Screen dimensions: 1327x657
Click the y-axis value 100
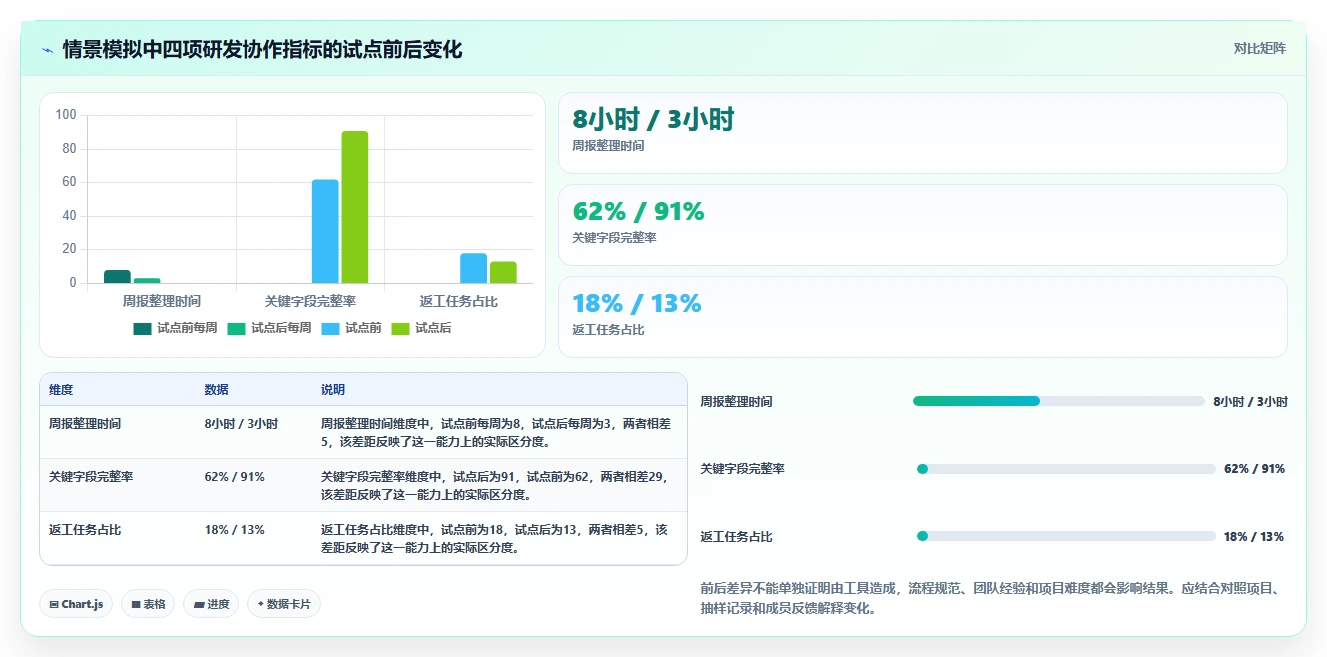66,115
